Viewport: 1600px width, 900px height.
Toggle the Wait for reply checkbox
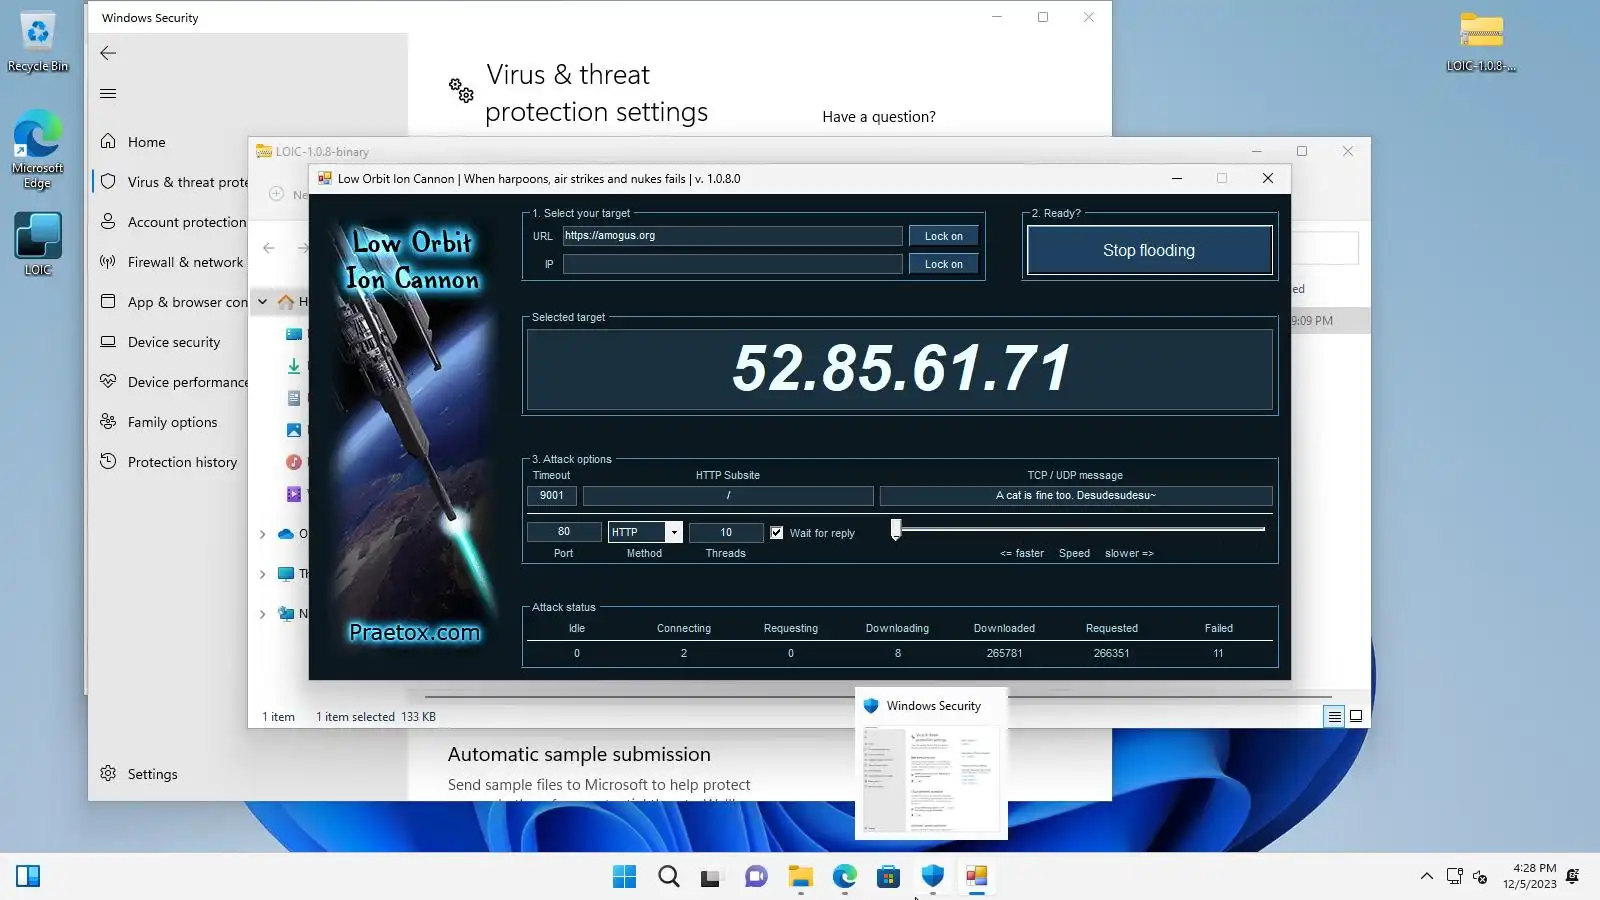tap(777, 533)
